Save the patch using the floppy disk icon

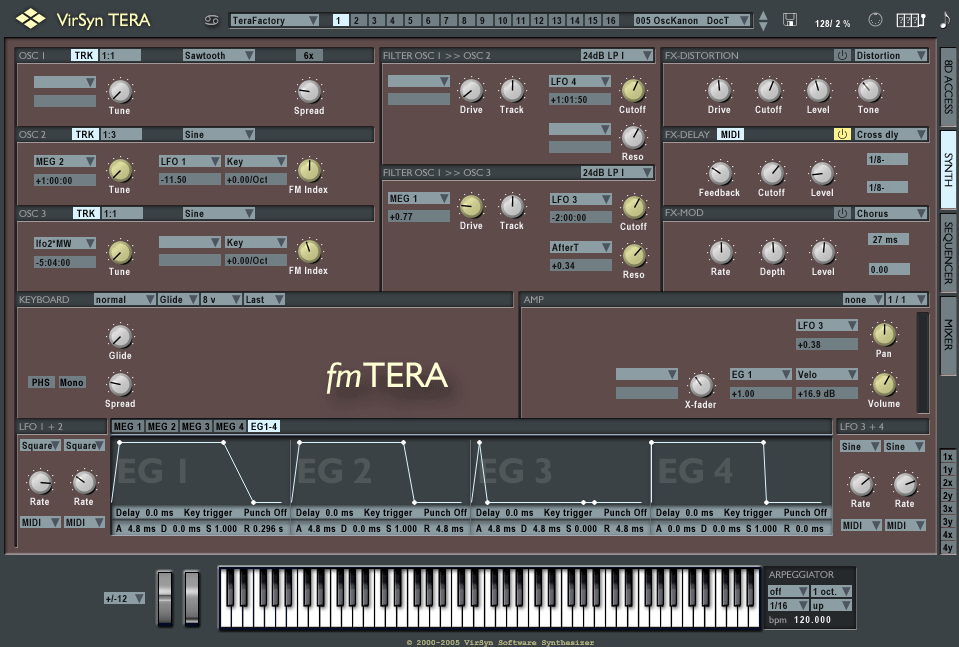[790, 20]
